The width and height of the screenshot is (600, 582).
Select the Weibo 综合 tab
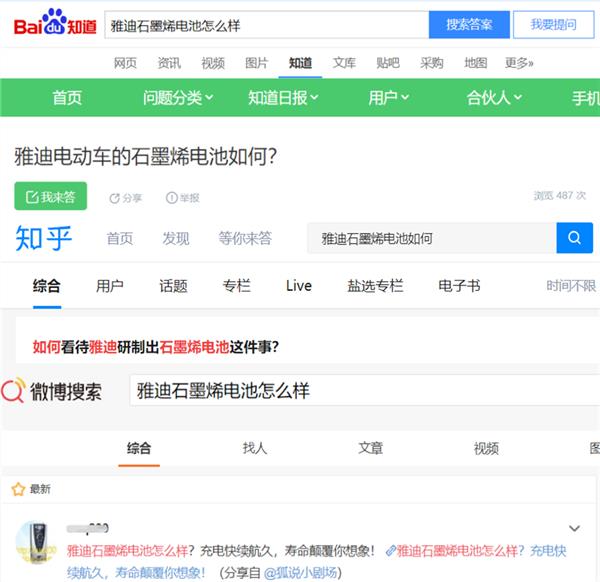[x=139, y=448]
